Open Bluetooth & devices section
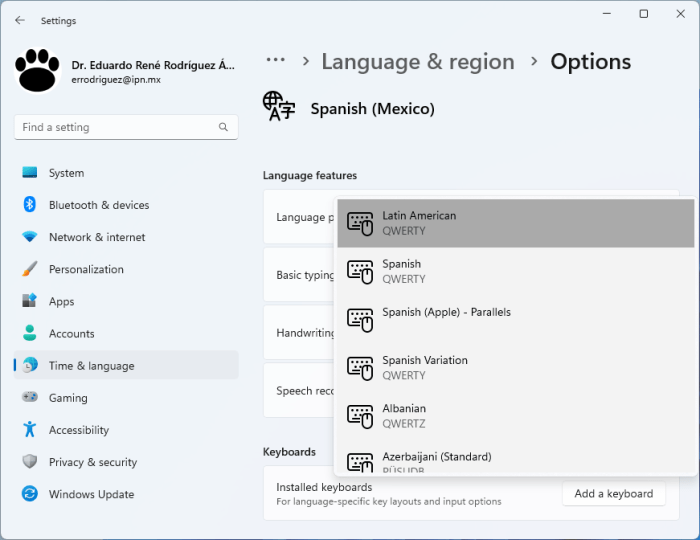The width and height of the screenshot is (700, 540). click(98, 205)
